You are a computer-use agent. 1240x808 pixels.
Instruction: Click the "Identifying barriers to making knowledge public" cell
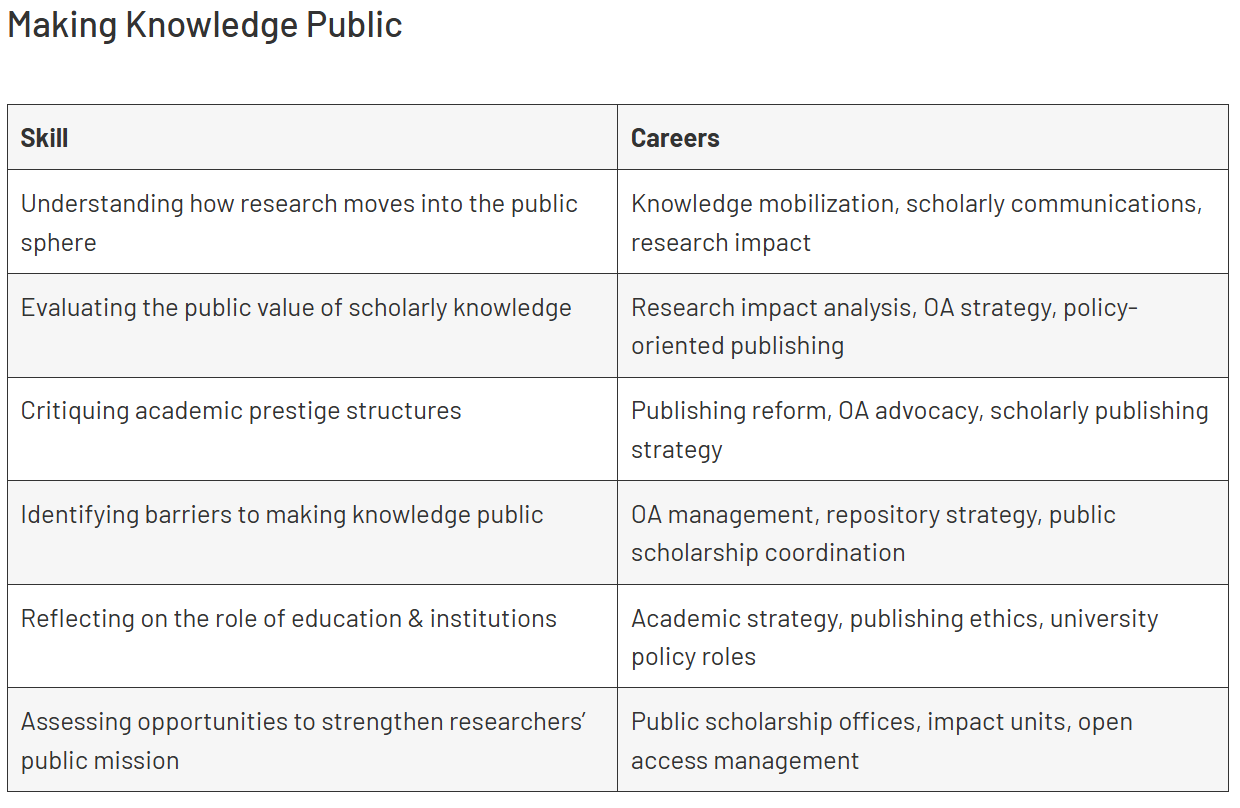click(x=282, y=515)
